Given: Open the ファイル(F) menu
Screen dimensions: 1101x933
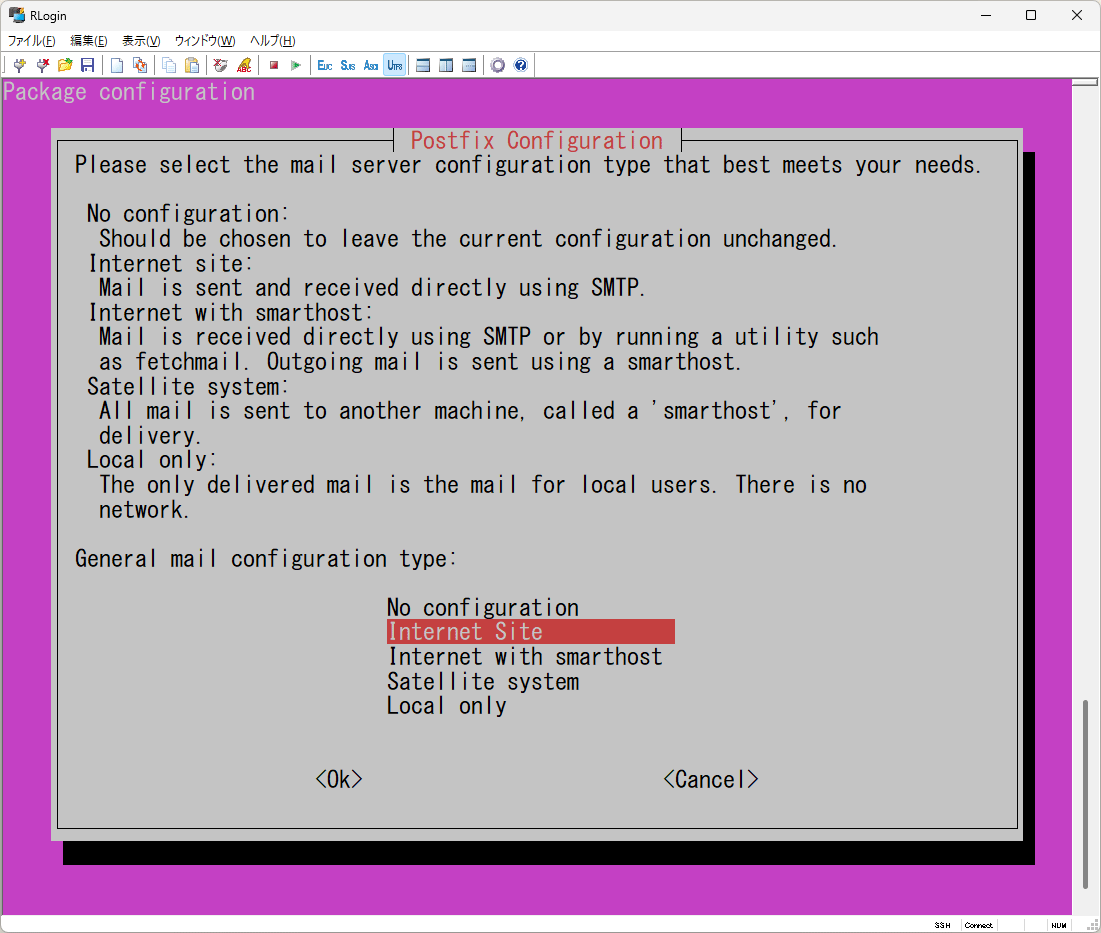Looking at the screenshot, I should (32, 41).
